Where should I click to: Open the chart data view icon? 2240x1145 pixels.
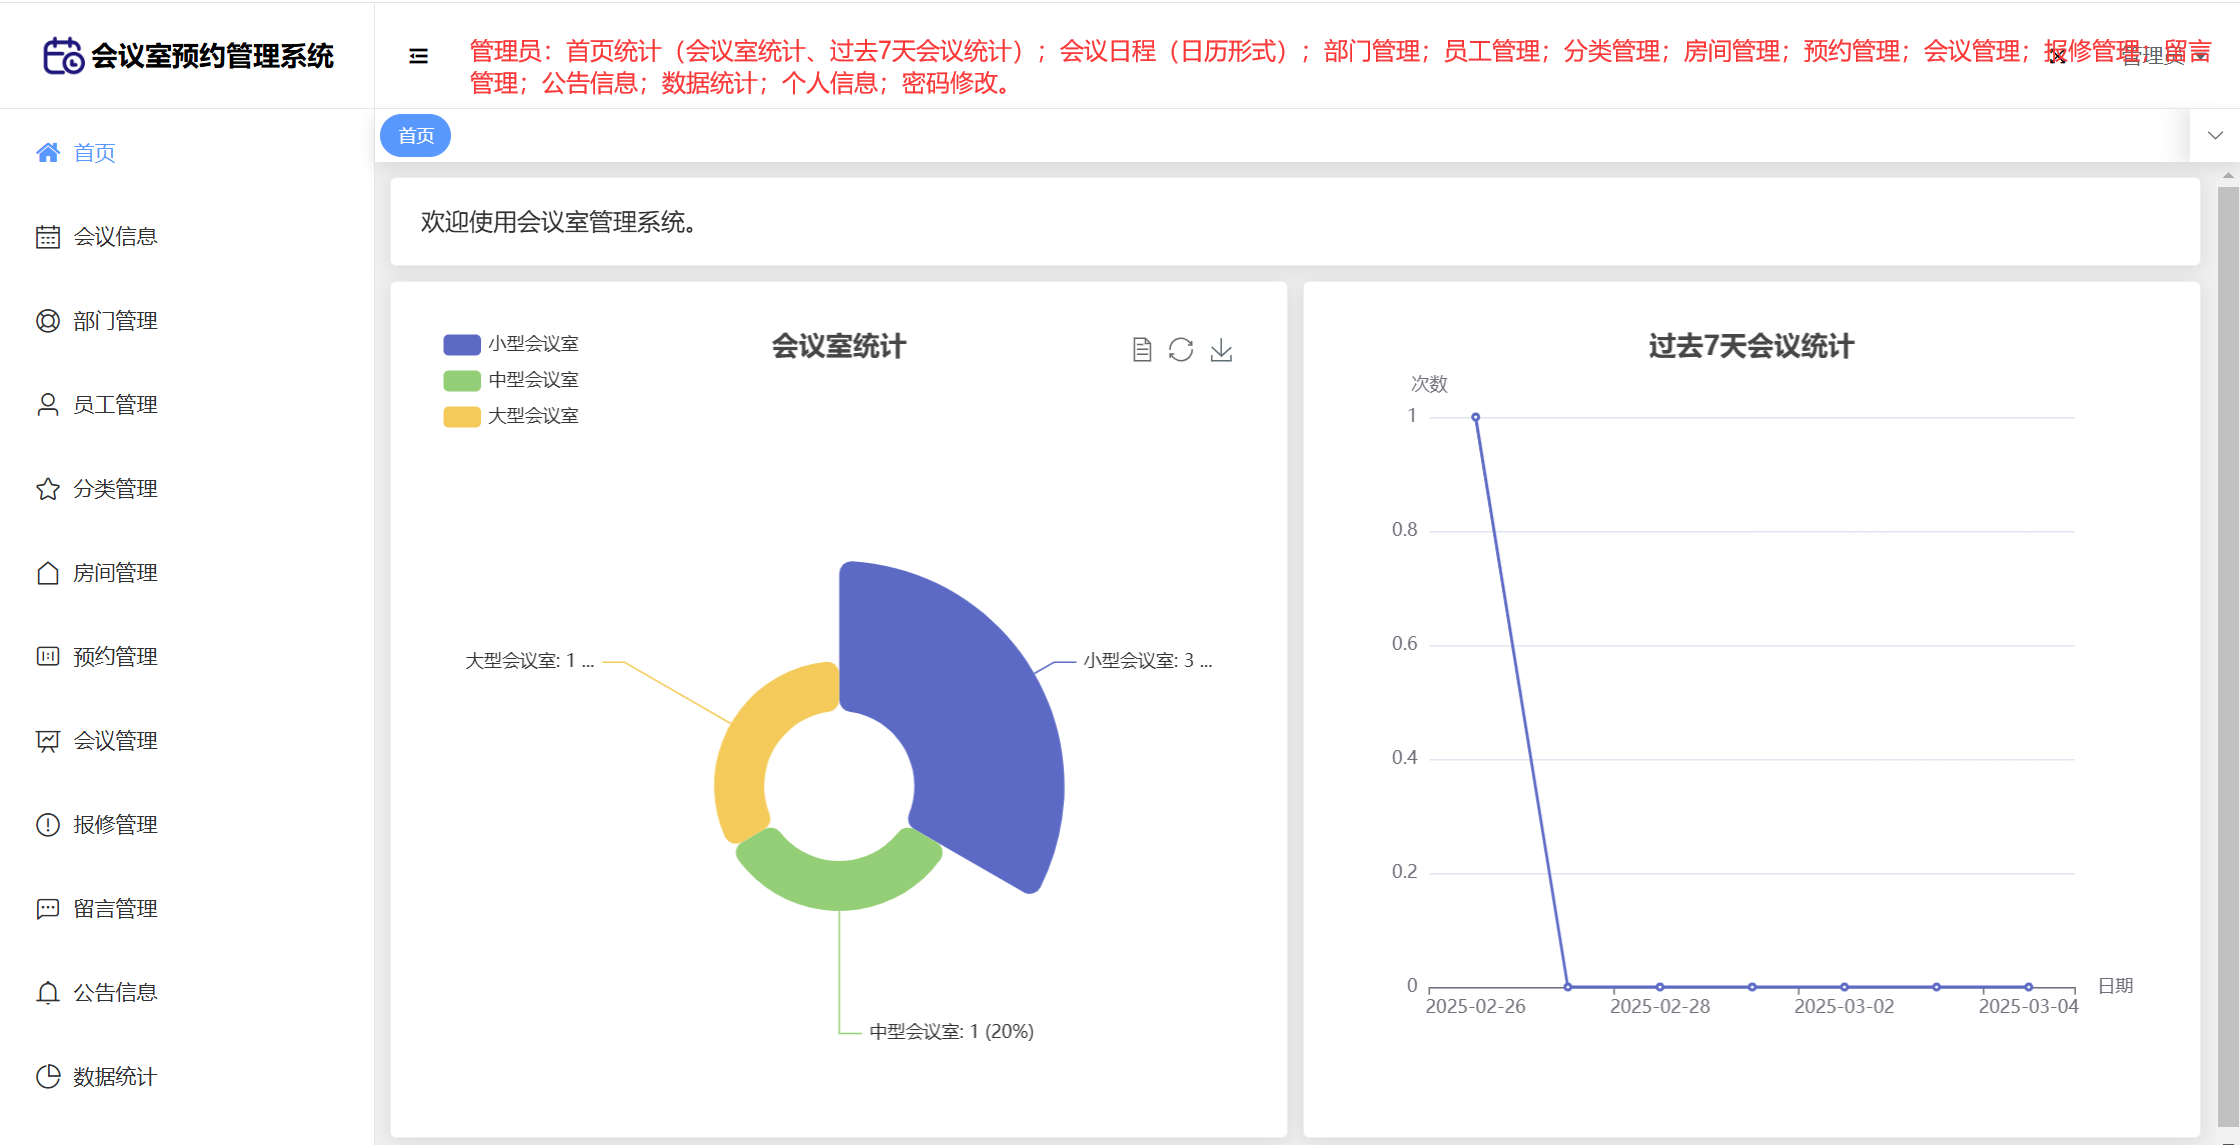[x=1142, y=349]
